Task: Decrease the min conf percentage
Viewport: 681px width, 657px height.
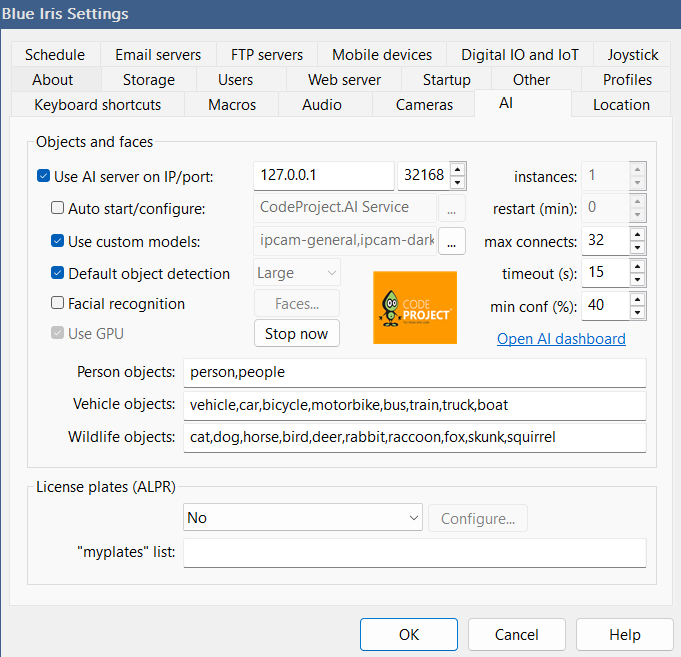Action: tap(637, 312)
